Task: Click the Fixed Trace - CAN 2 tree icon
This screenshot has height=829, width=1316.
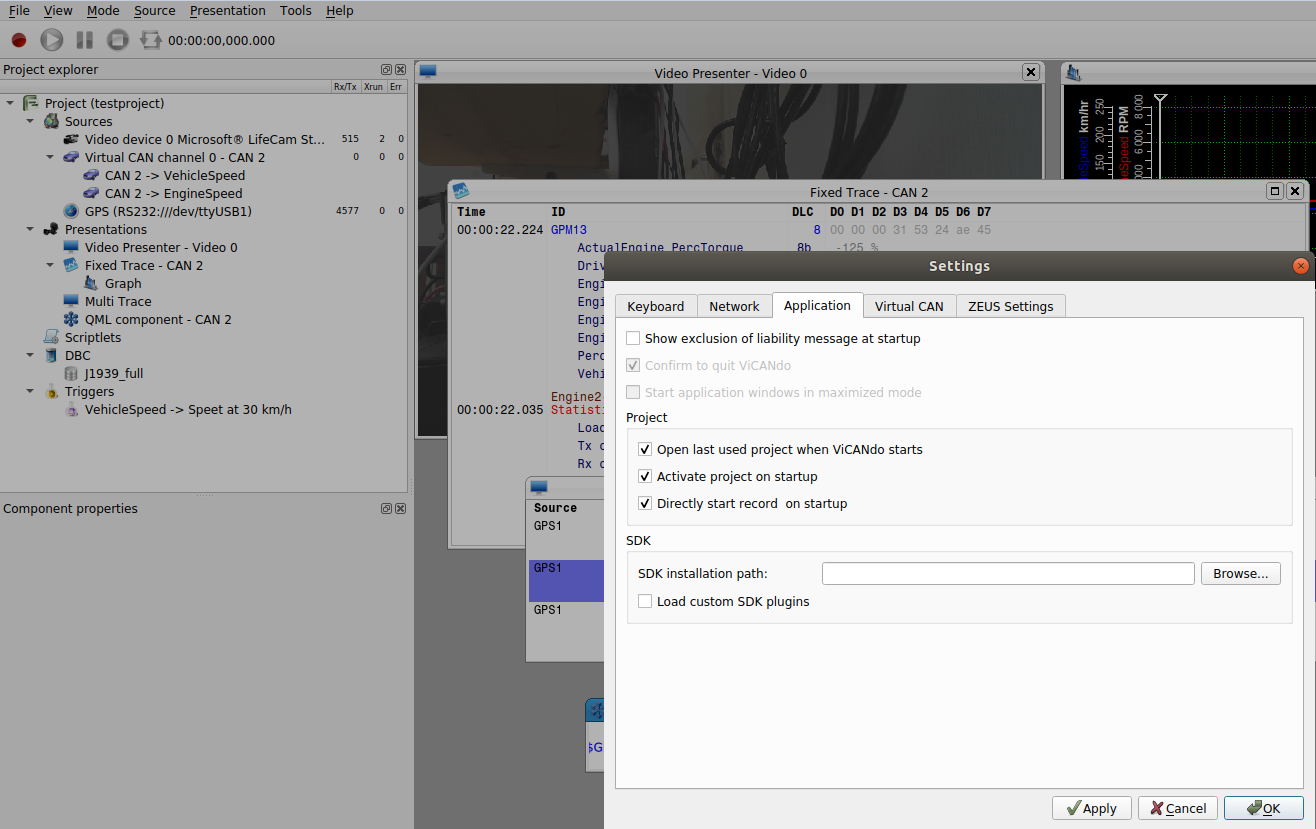Action: [71, 266]
